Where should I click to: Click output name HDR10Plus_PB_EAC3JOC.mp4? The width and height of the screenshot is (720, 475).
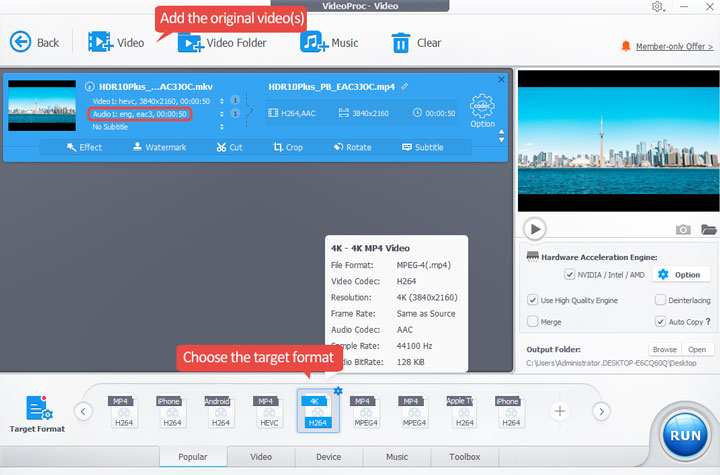coord(331,86)
